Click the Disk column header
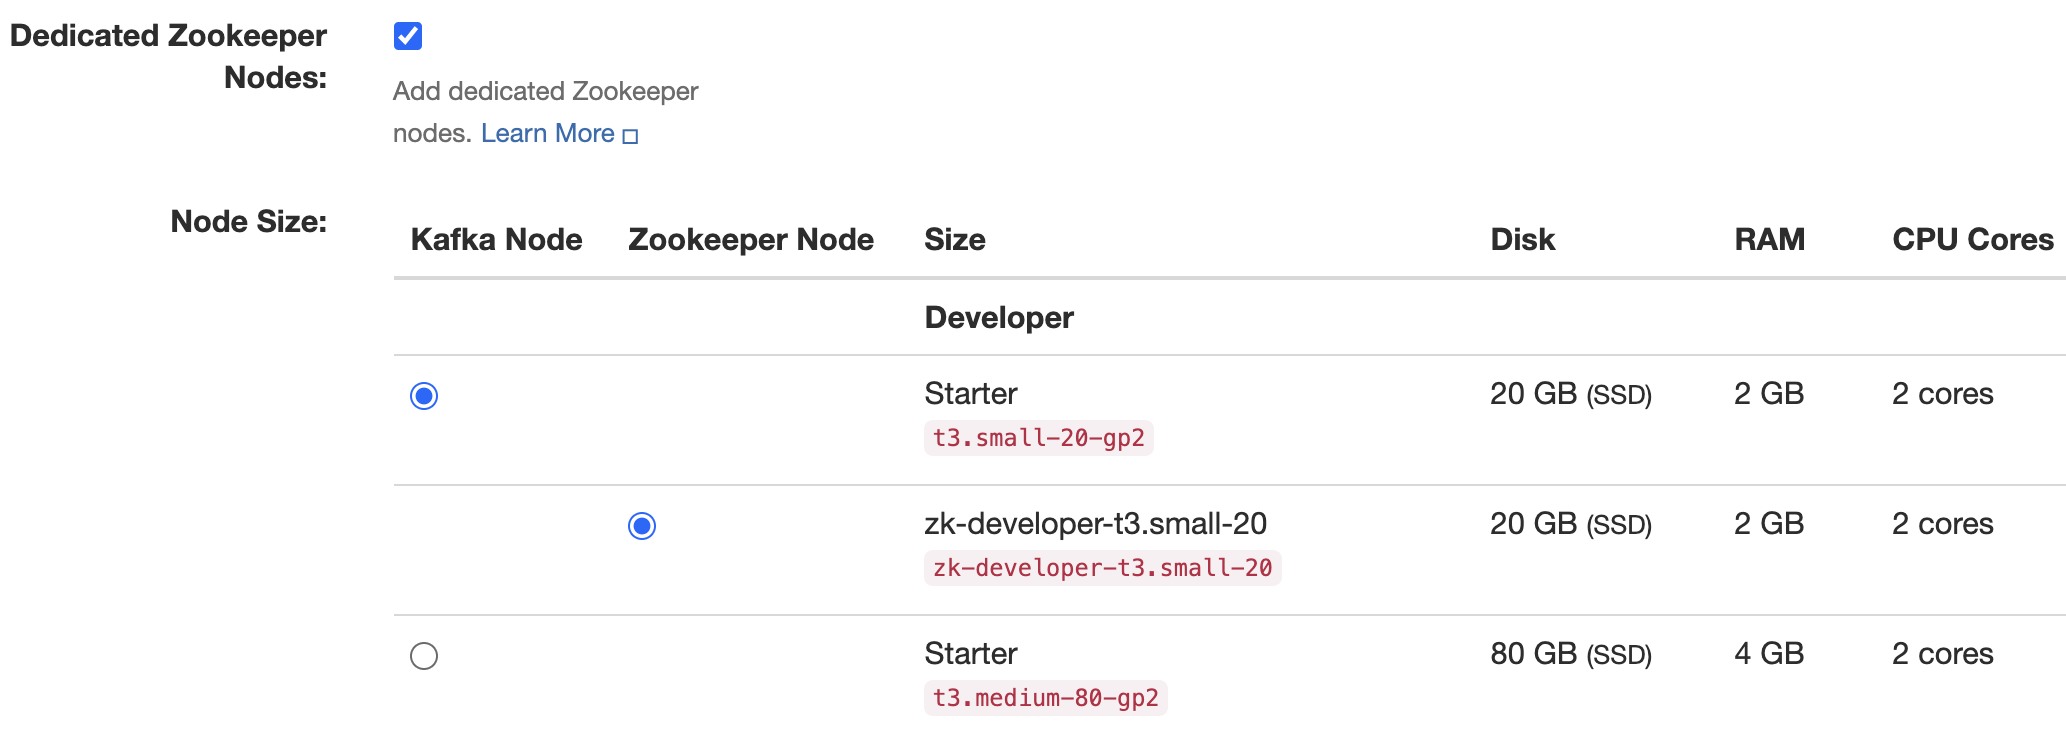Image resolution: width=2066 pixels, height=742 pixels. (x=1522, y=239)
